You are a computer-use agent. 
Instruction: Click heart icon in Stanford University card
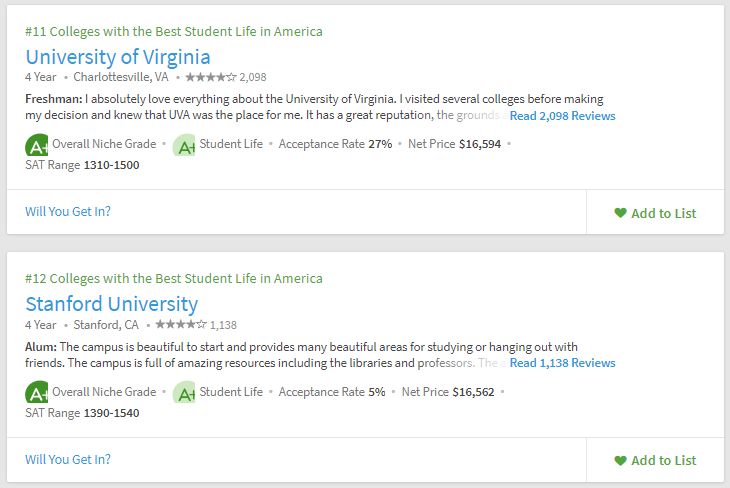(620, 461)
